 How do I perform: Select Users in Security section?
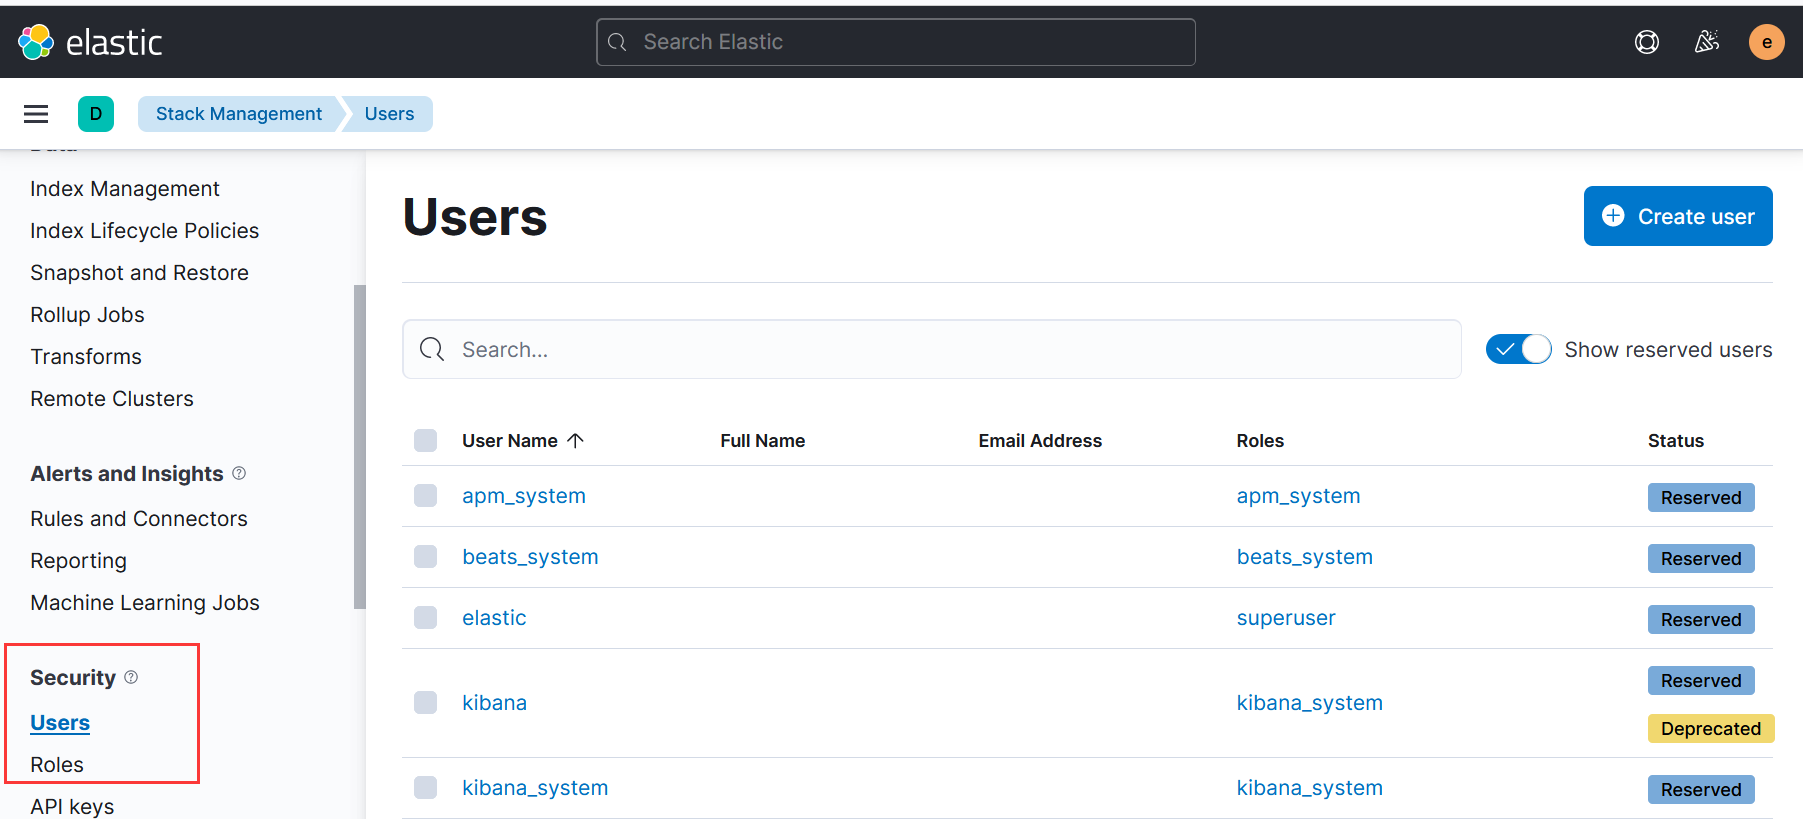[x=60, y=723]
